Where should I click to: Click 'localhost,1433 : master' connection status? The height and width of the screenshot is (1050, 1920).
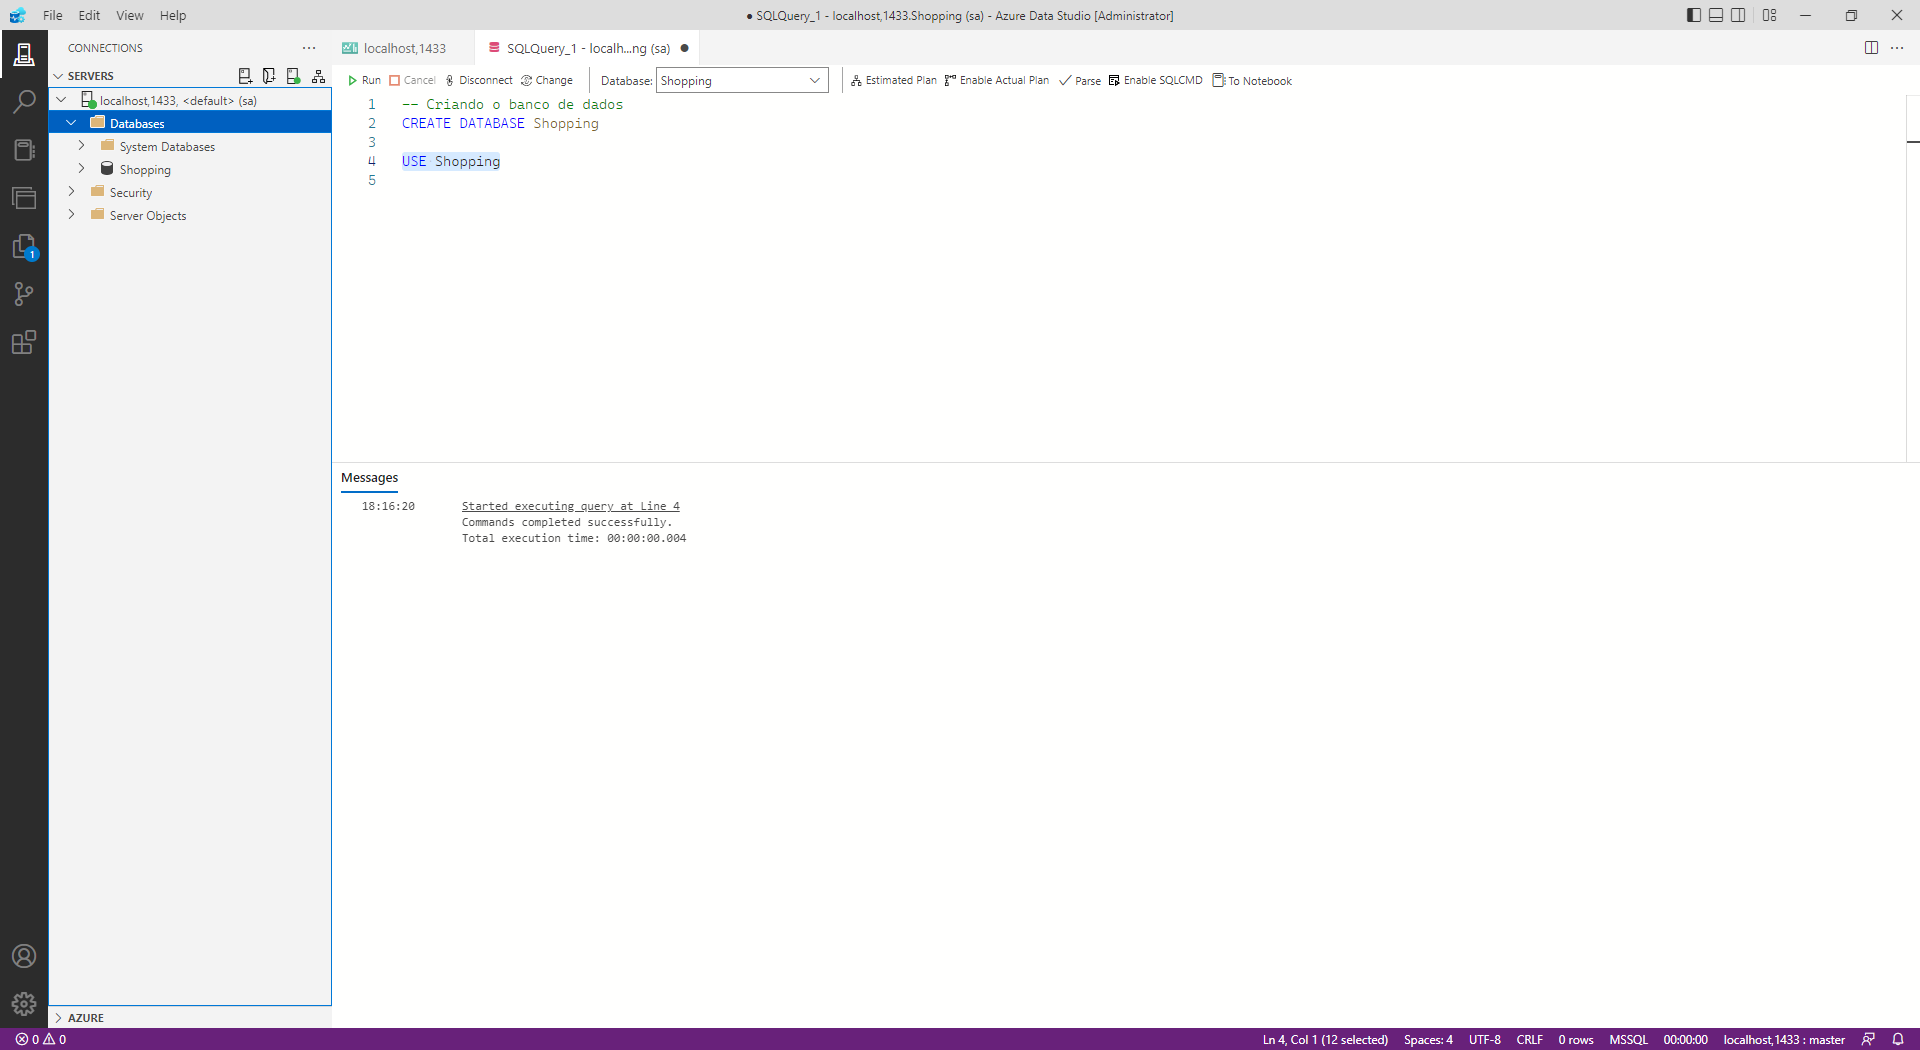(x=1783, y=1040)
